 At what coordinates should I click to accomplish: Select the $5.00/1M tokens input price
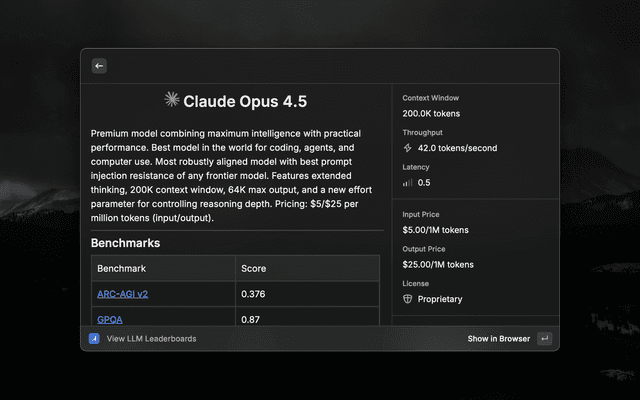[x=435, y=230]
